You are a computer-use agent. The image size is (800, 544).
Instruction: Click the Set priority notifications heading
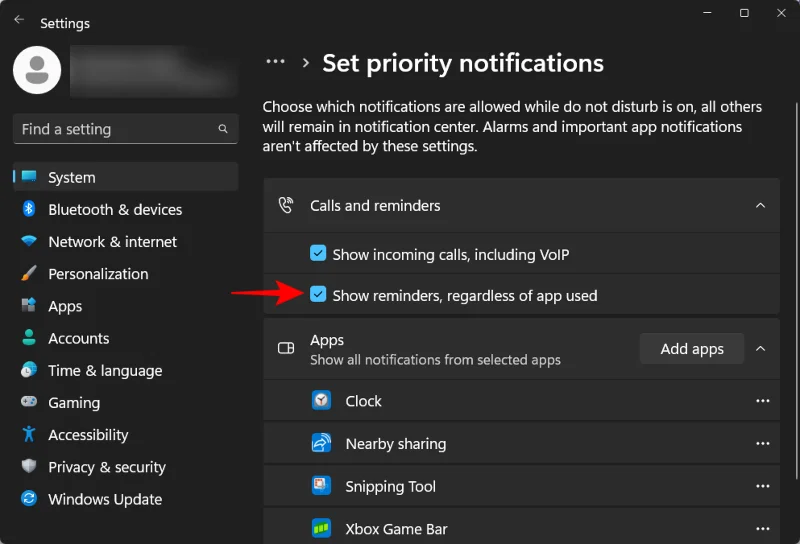tap(463, 63)
